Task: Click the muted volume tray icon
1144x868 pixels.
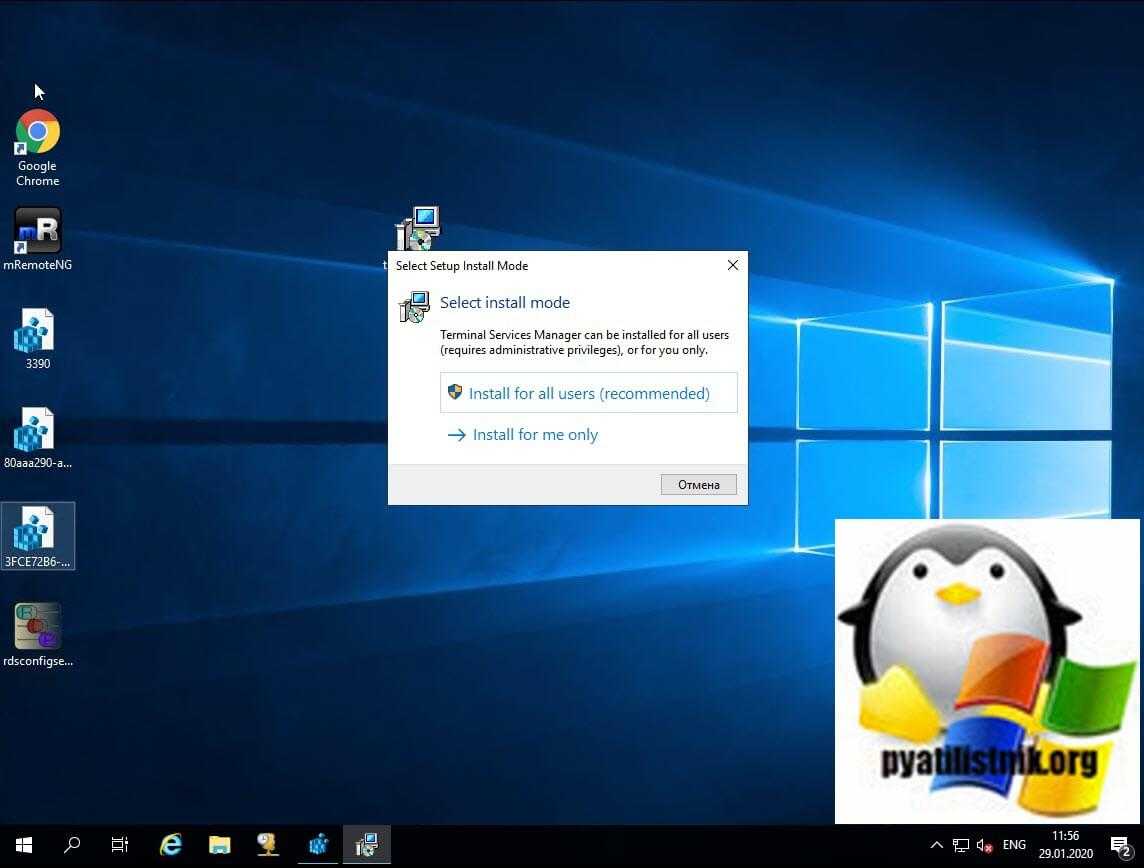Action: click(984, 845)
